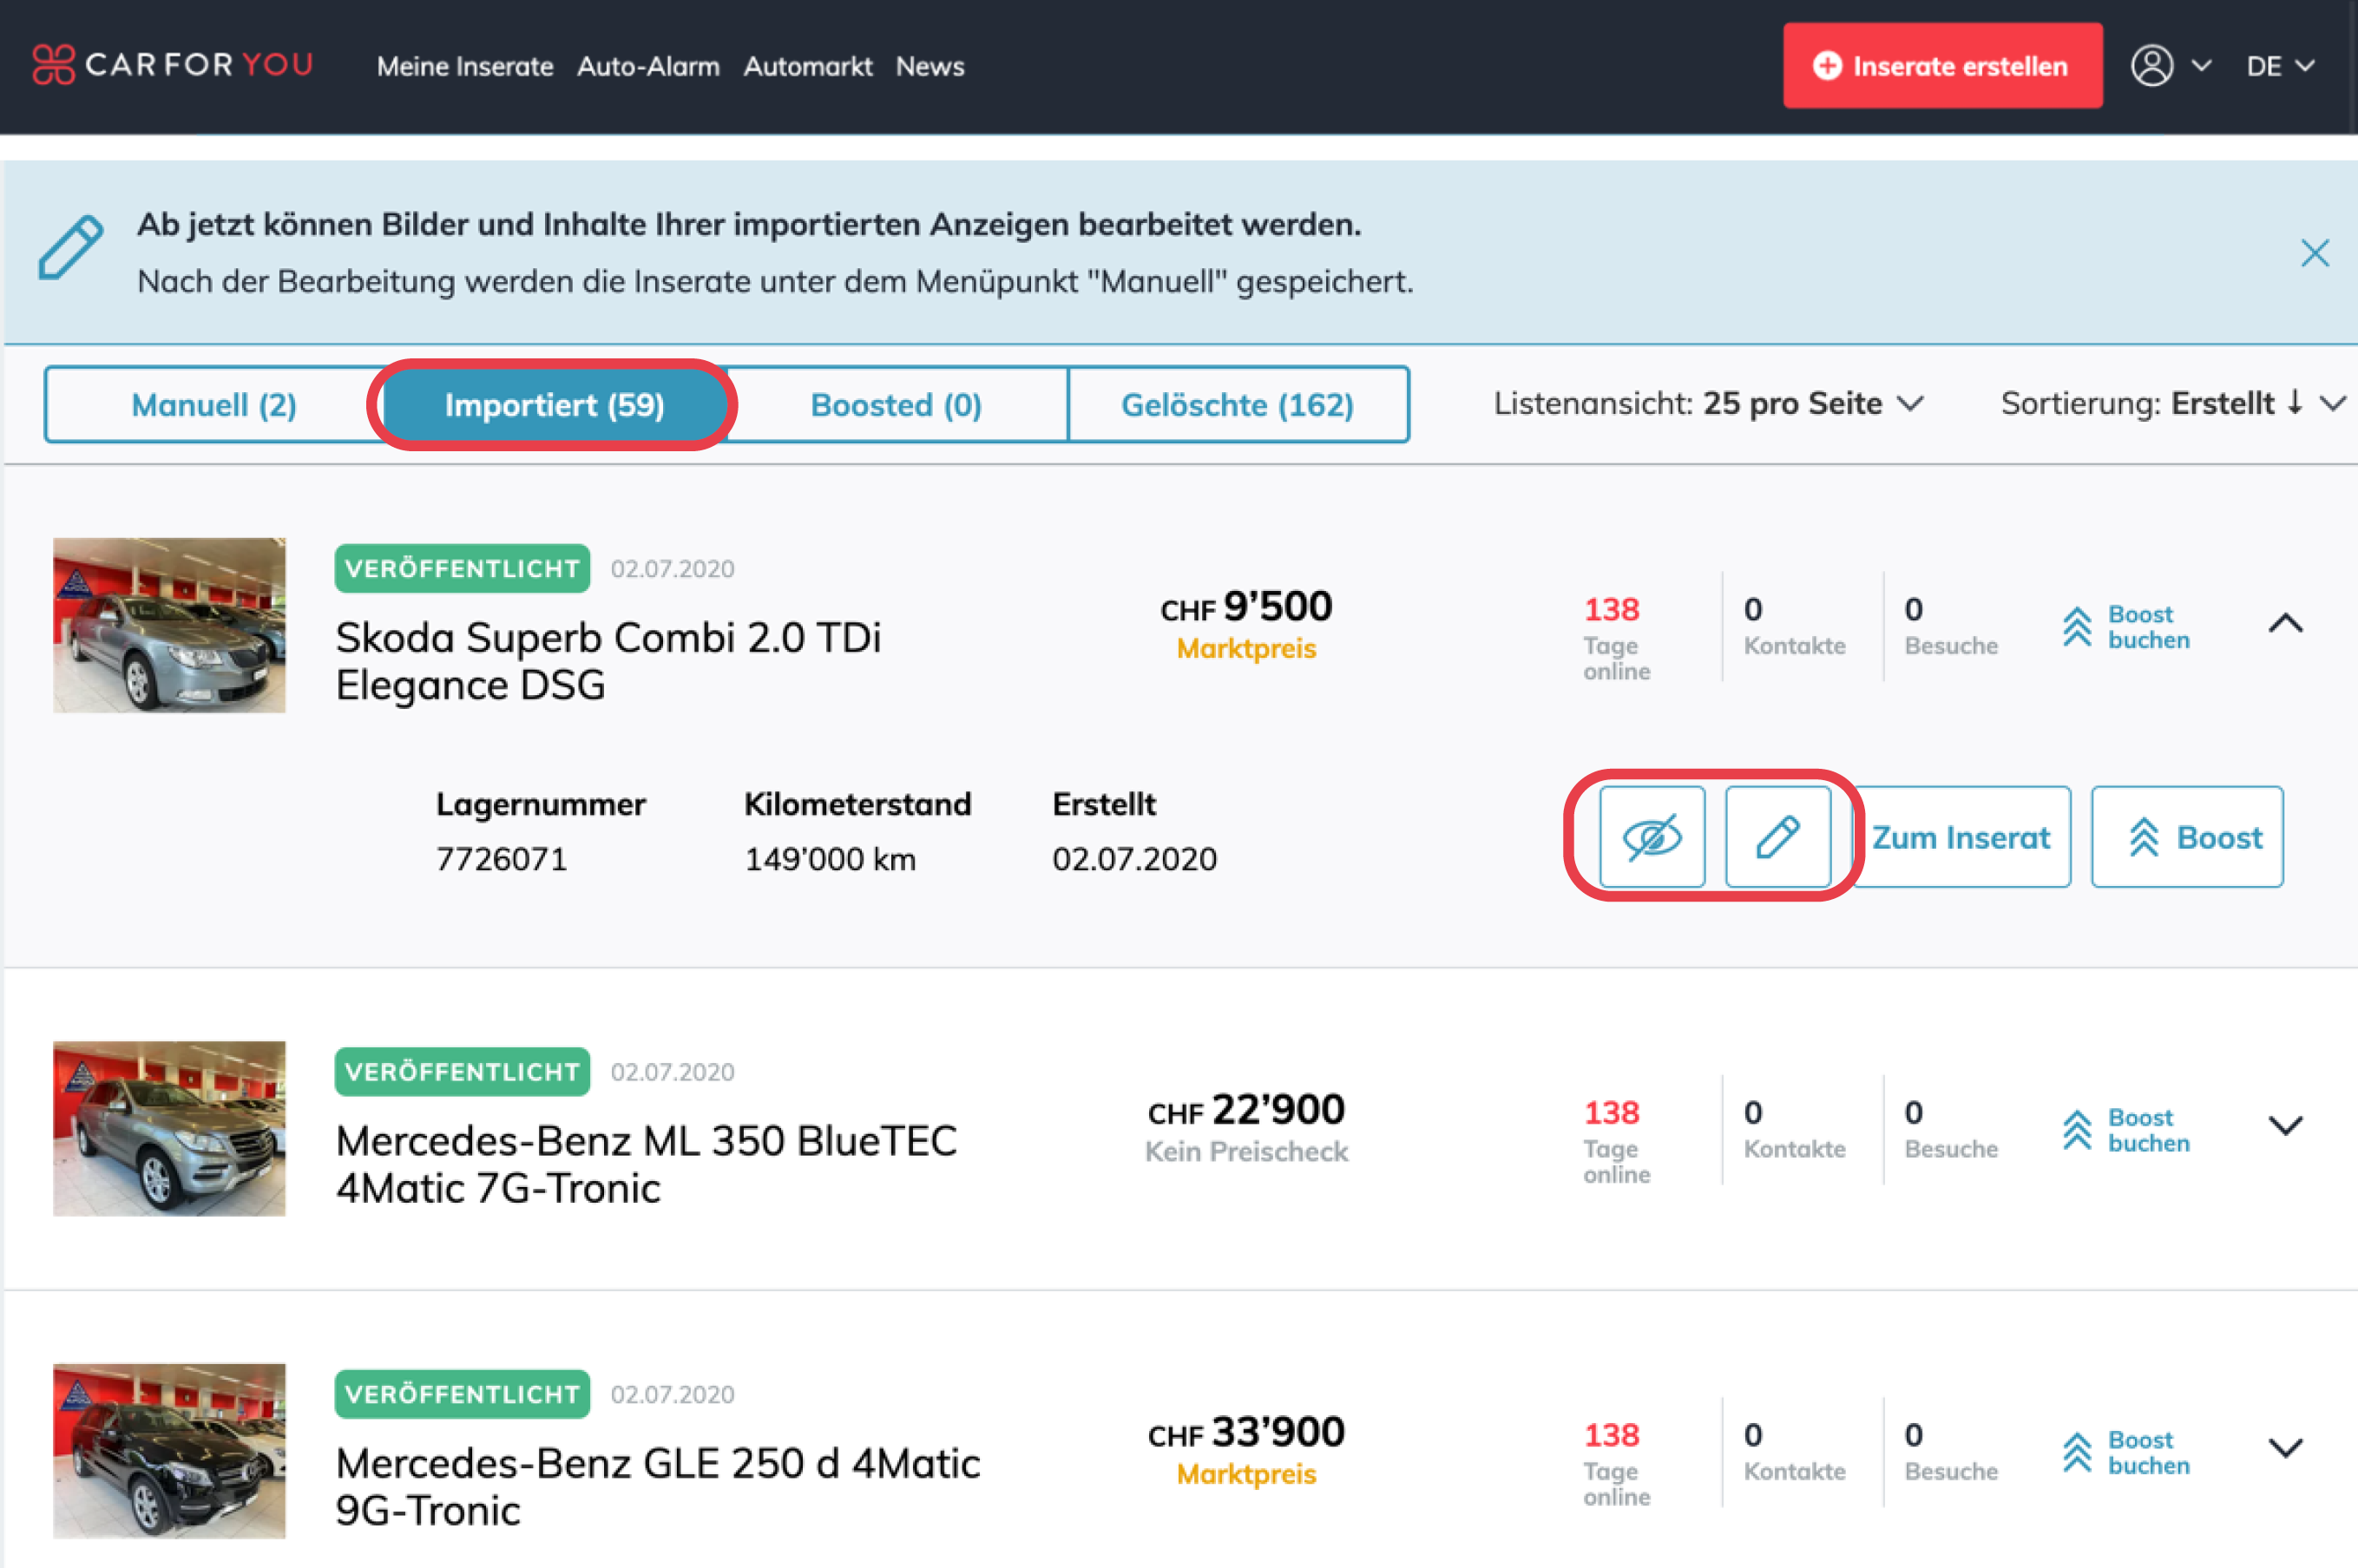The image size is (2358, 1568).
Task: Click the Kilometerstand value 149'000 km
Action: (830, 859)
